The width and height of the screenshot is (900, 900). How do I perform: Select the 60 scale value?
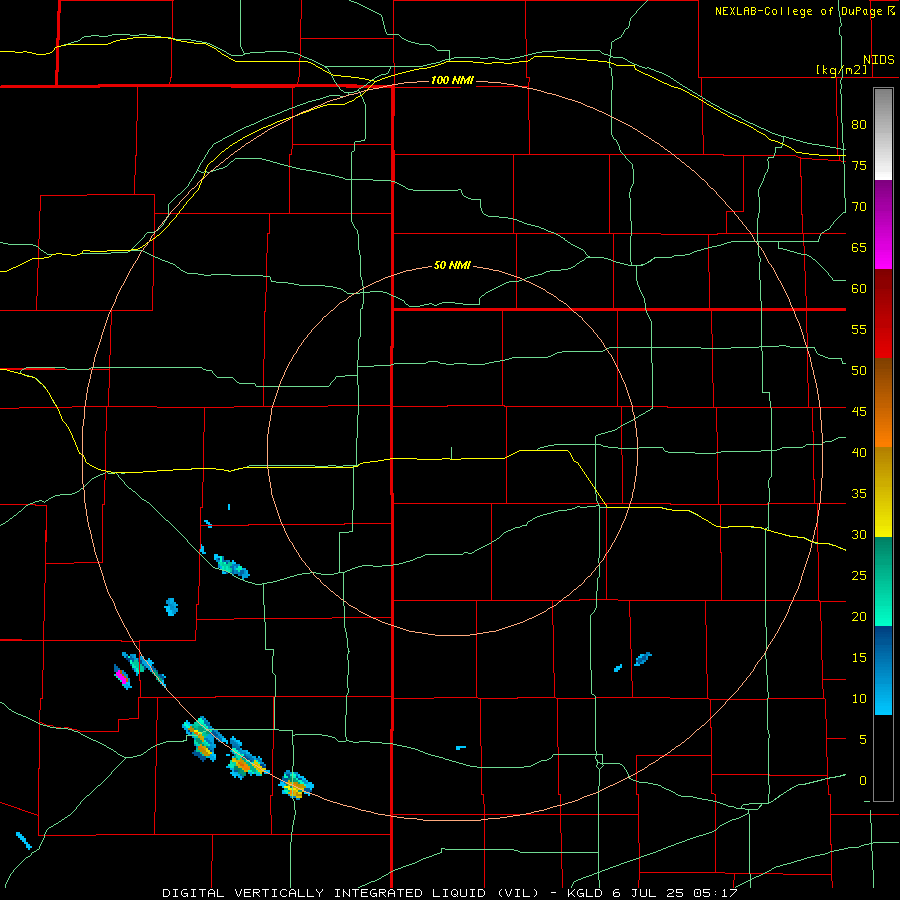(859, 289)
